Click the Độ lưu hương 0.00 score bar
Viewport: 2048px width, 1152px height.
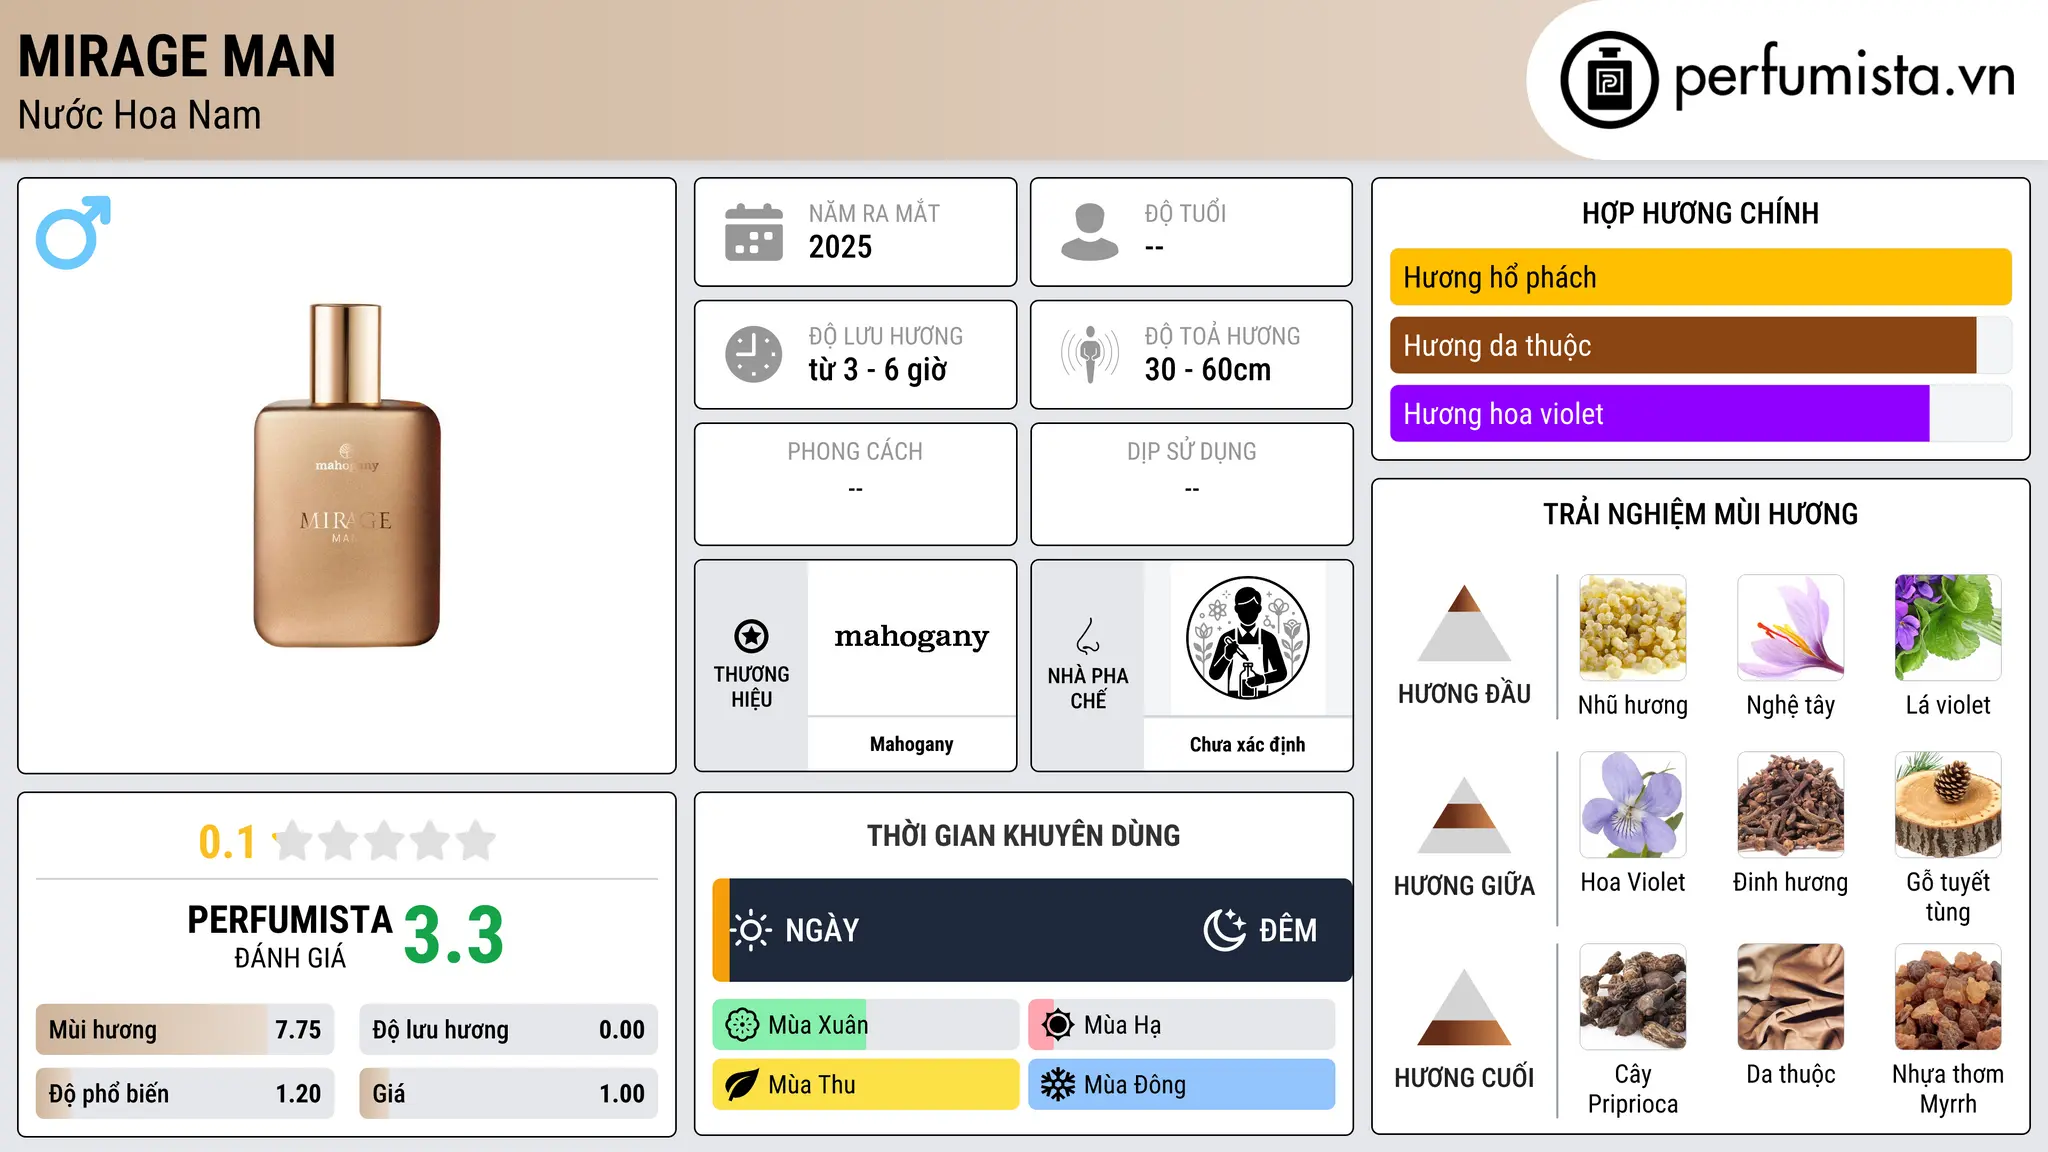pyautogui.click(x=509, y=1029)
